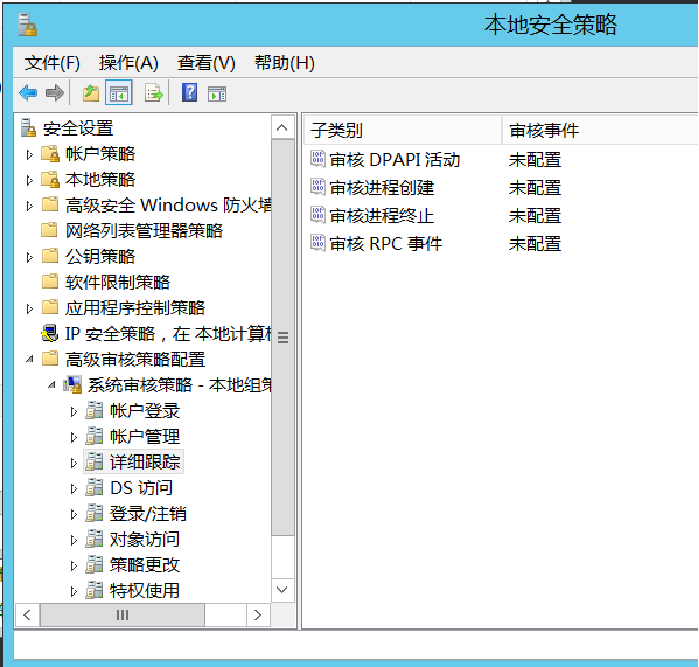The width and height of the screenshot is (699, 667).
Task: Click tree horizontal scroll-right arrow
Action: [x=258, y=615]
